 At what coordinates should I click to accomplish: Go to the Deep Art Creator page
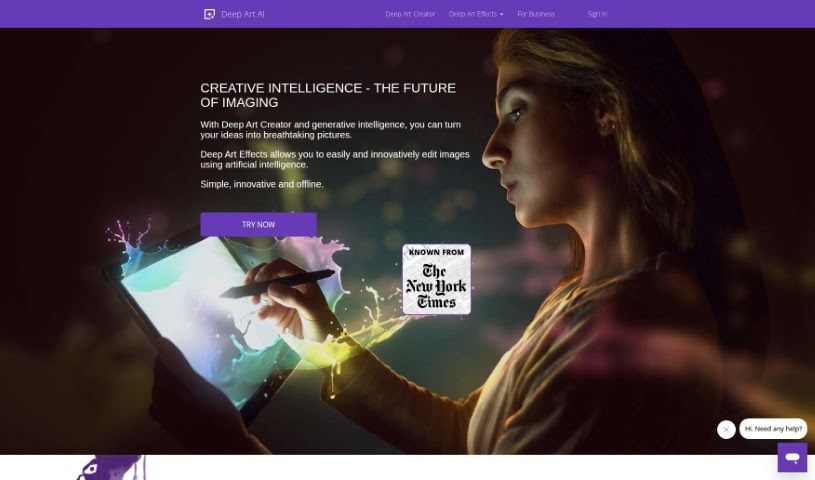pos(410,14)
